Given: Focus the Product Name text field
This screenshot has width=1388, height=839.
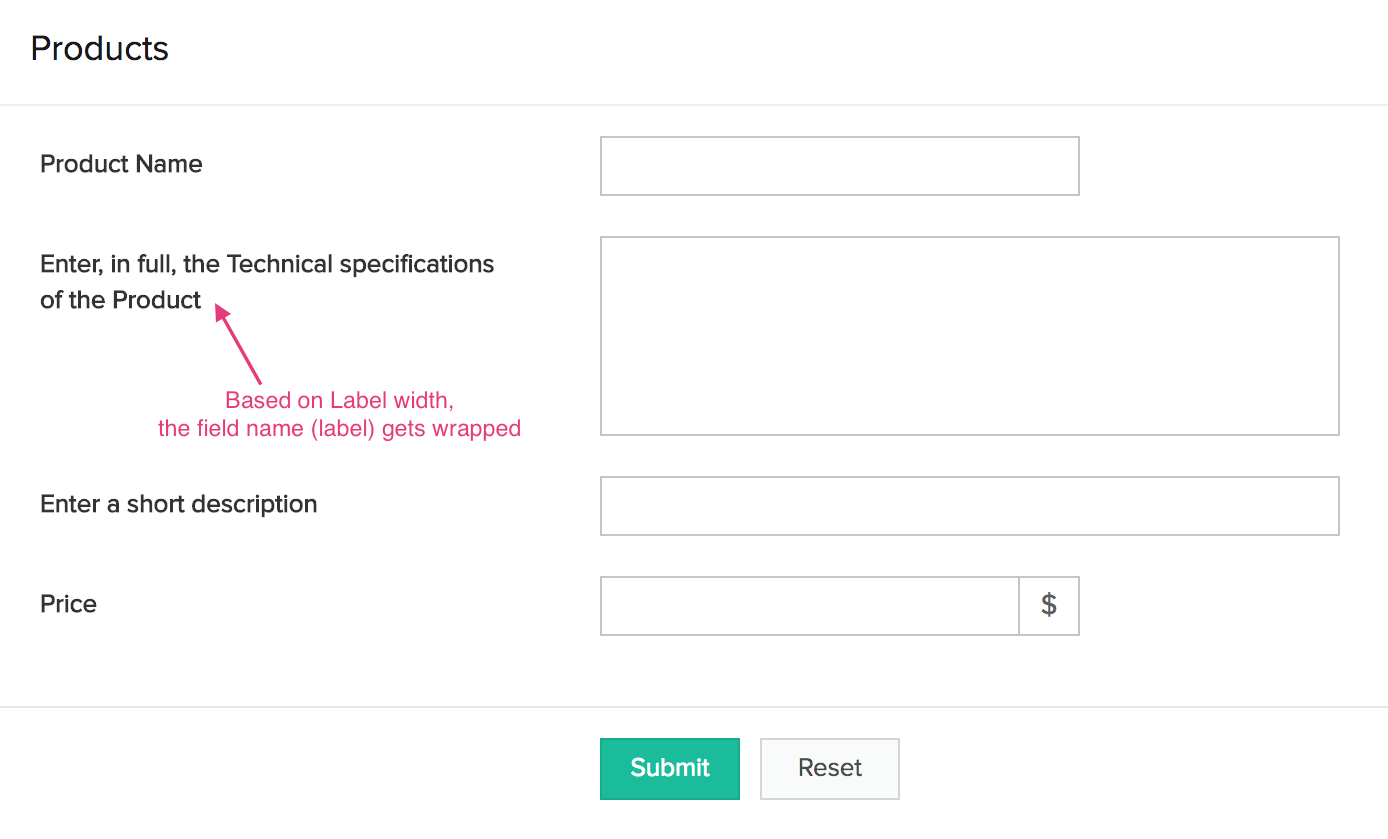Looking at the screenshot, I should tap(839, 166).
